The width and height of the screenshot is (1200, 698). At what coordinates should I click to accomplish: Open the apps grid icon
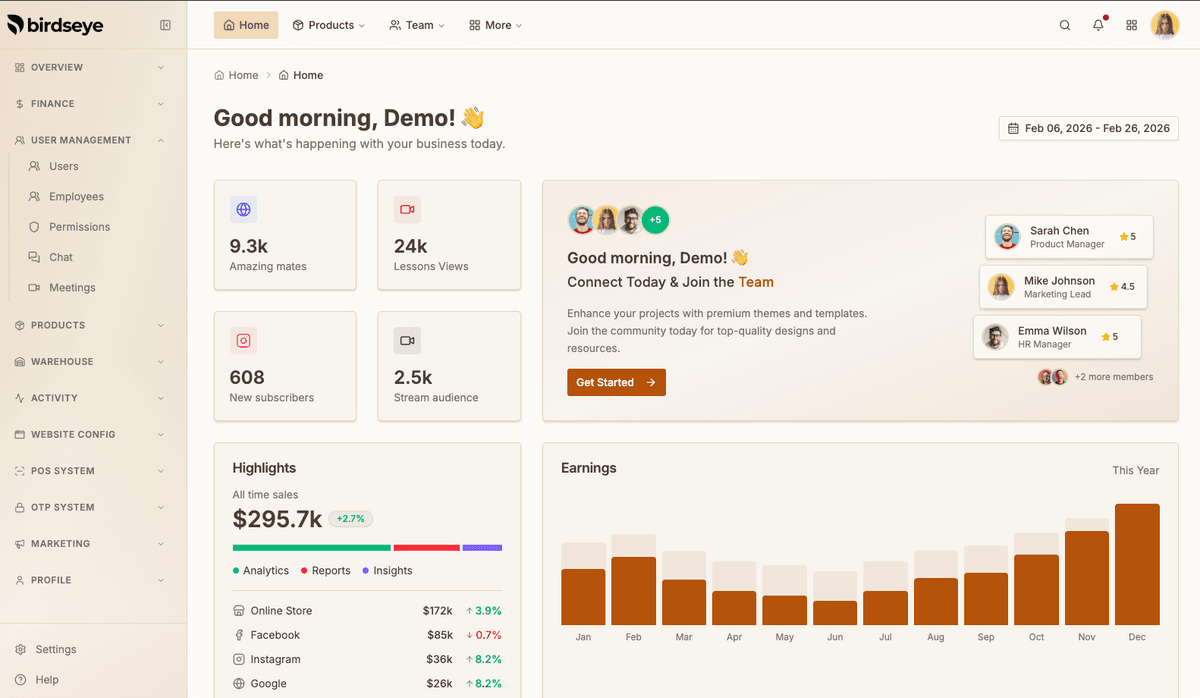(x=1132, y=25)
